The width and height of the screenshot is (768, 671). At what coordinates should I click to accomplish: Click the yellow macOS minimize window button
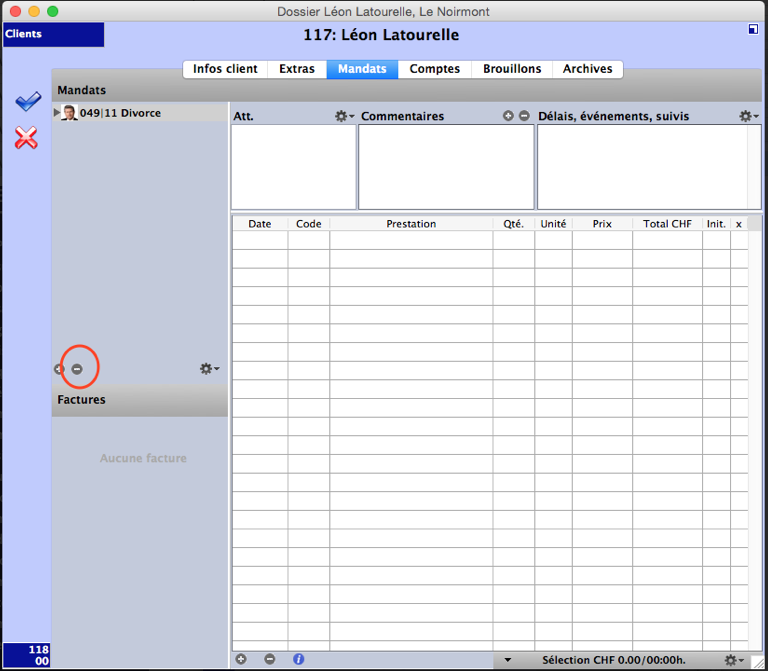(34, 11)
